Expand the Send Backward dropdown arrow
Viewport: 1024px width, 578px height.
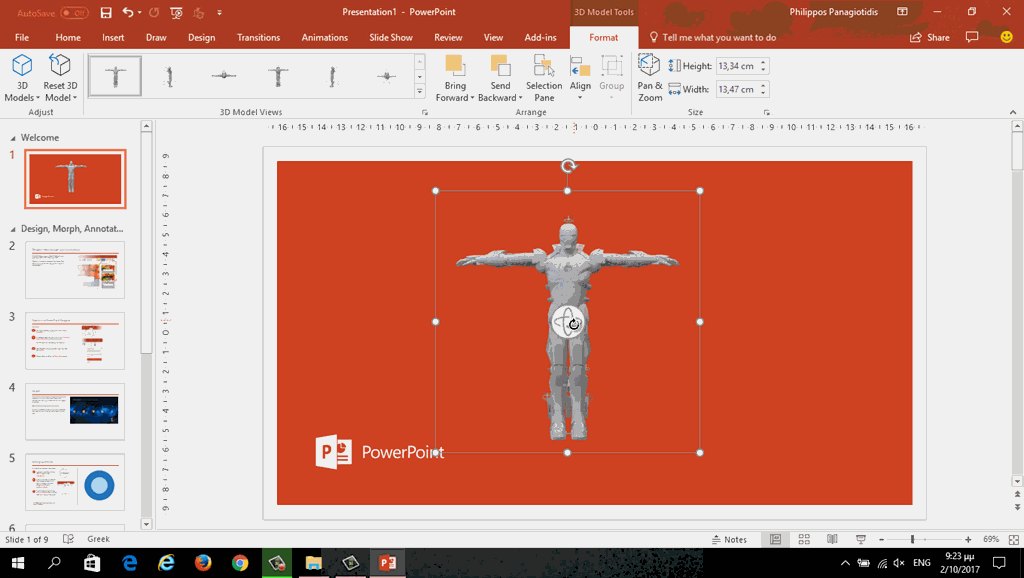pos(521,98)
